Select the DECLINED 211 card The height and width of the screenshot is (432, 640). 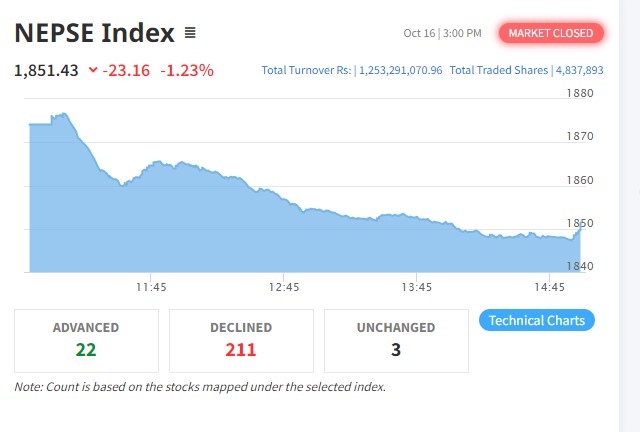click(x=241, y=339)
